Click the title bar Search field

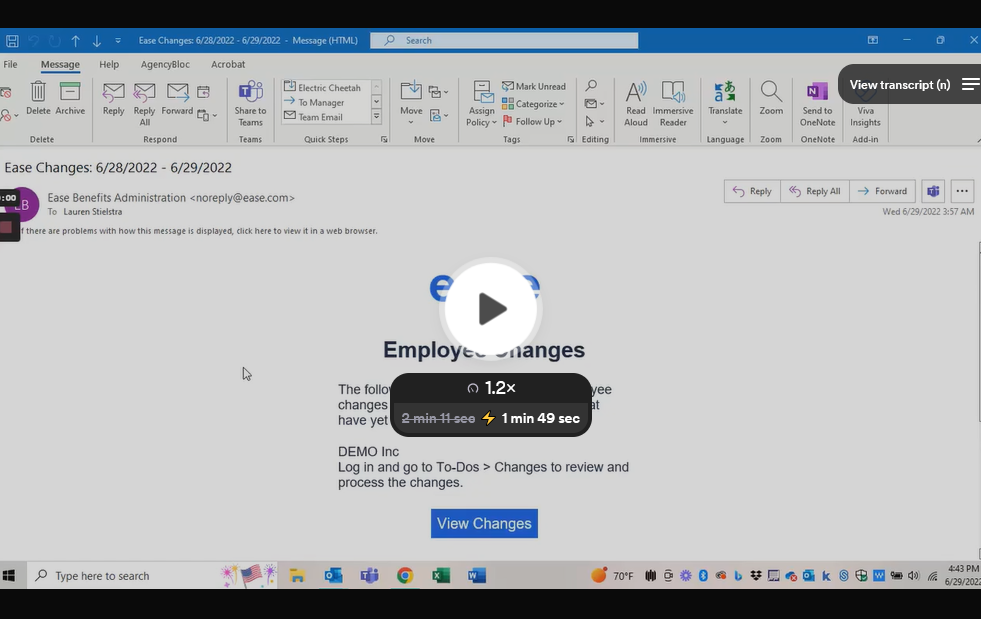[504, 40]
